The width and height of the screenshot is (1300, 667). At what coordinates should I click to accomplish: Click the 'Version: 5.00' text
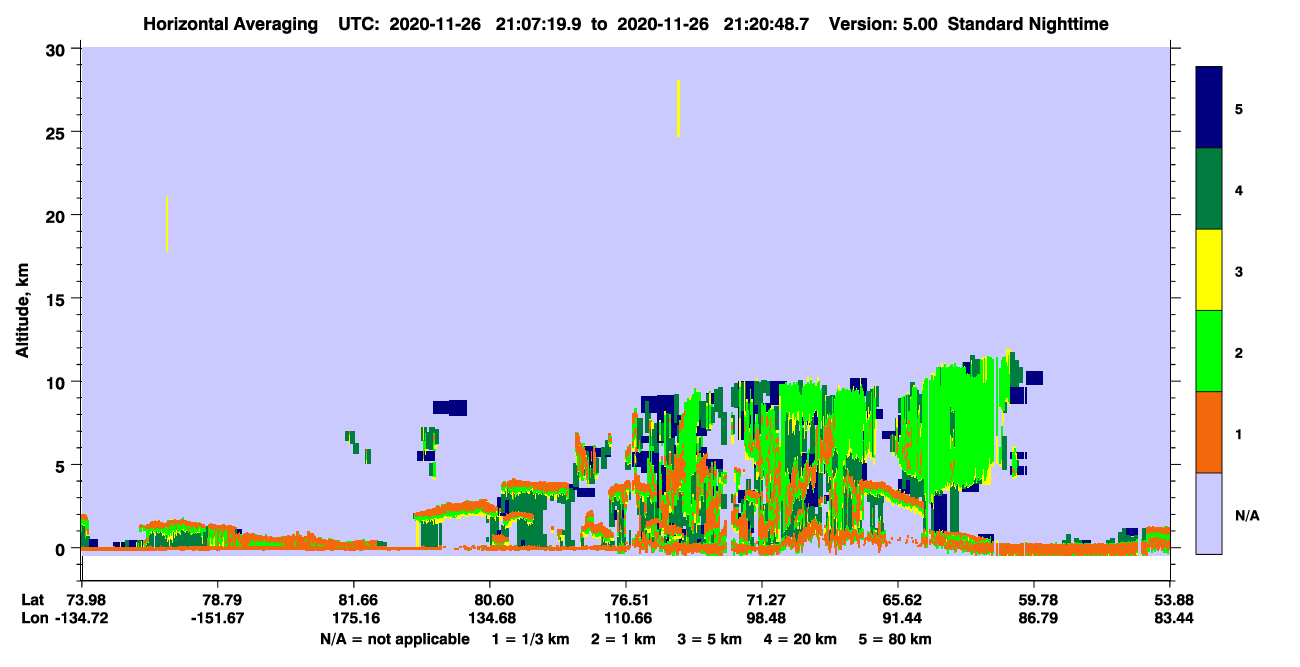point(884,24)
